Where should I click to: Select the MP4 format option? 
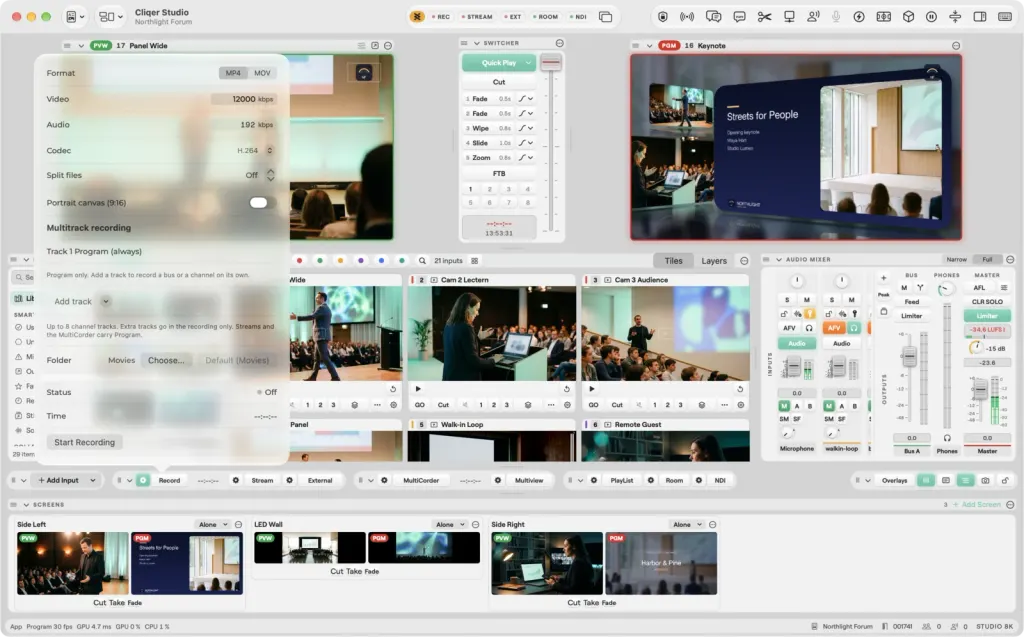point(233,73)
